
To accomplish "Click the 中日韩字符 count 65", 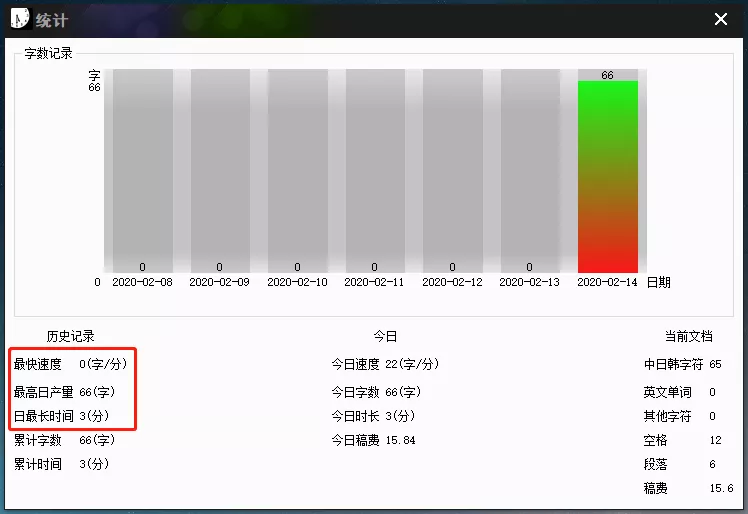I will pos(715,364).
